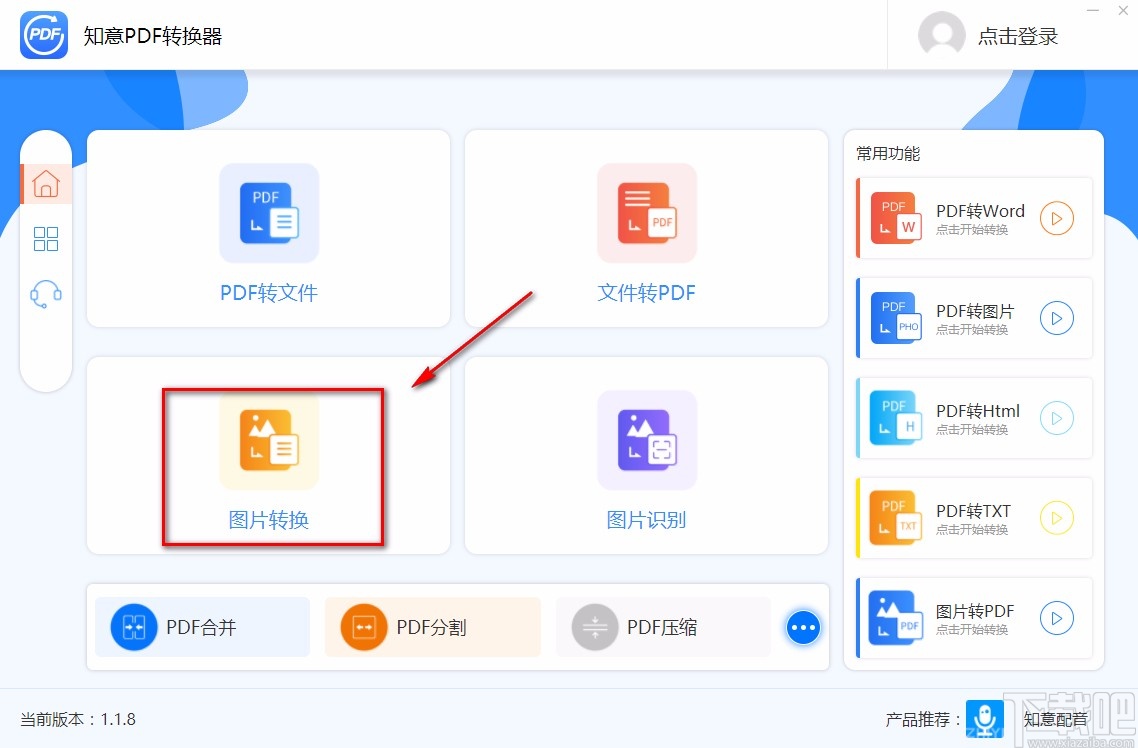1138x748 pixels.
Task: Expand more tools via the blue ellipsis button
Action: coord(803,626)
